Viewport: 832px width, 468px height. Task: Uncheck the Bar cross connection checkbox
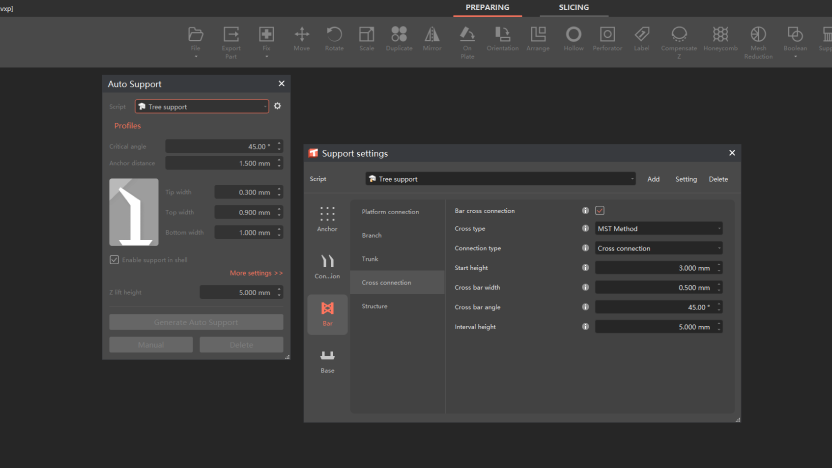click(600, 211)
